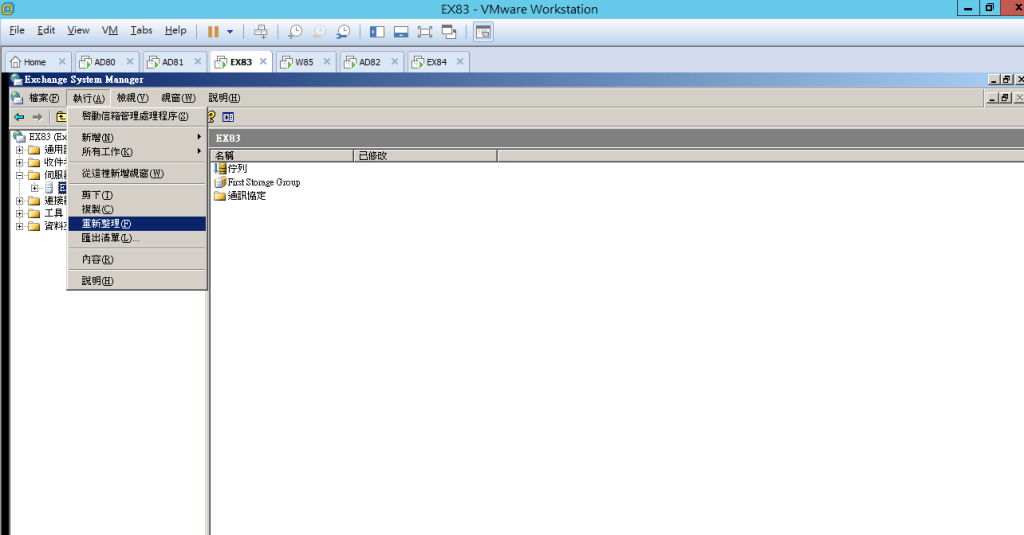Choose 匯出清單(L)... menu entry
The height and width of the screenshot is (535, 1024).
[110, 238]
